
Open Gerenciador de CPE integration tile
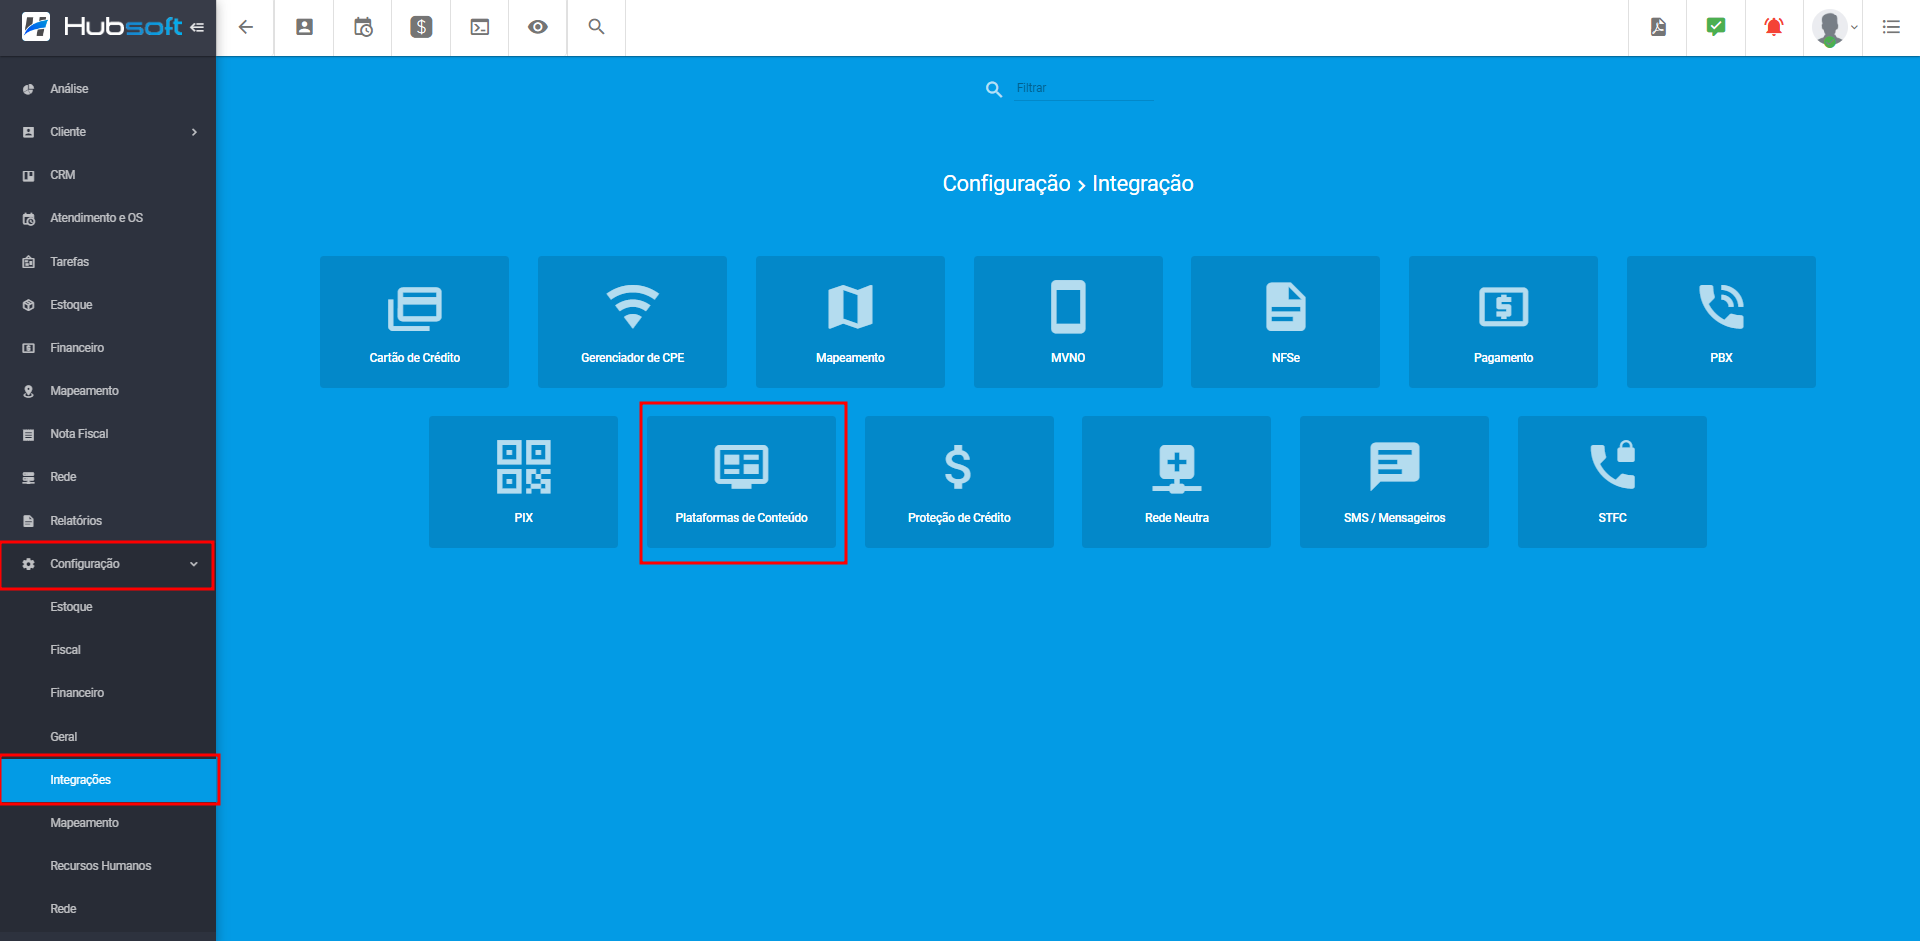pos(632,322)
